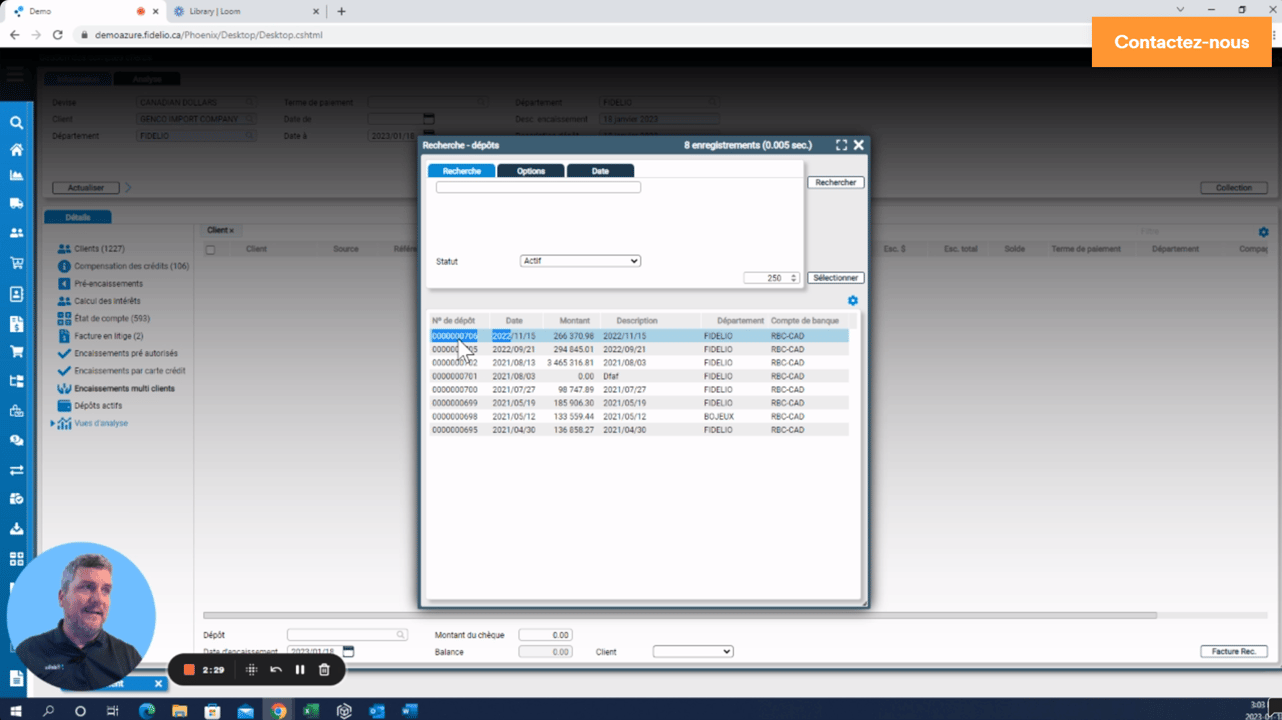
Task: Click the Loom dotted drag-handle icon
Action: coord(252,670)
